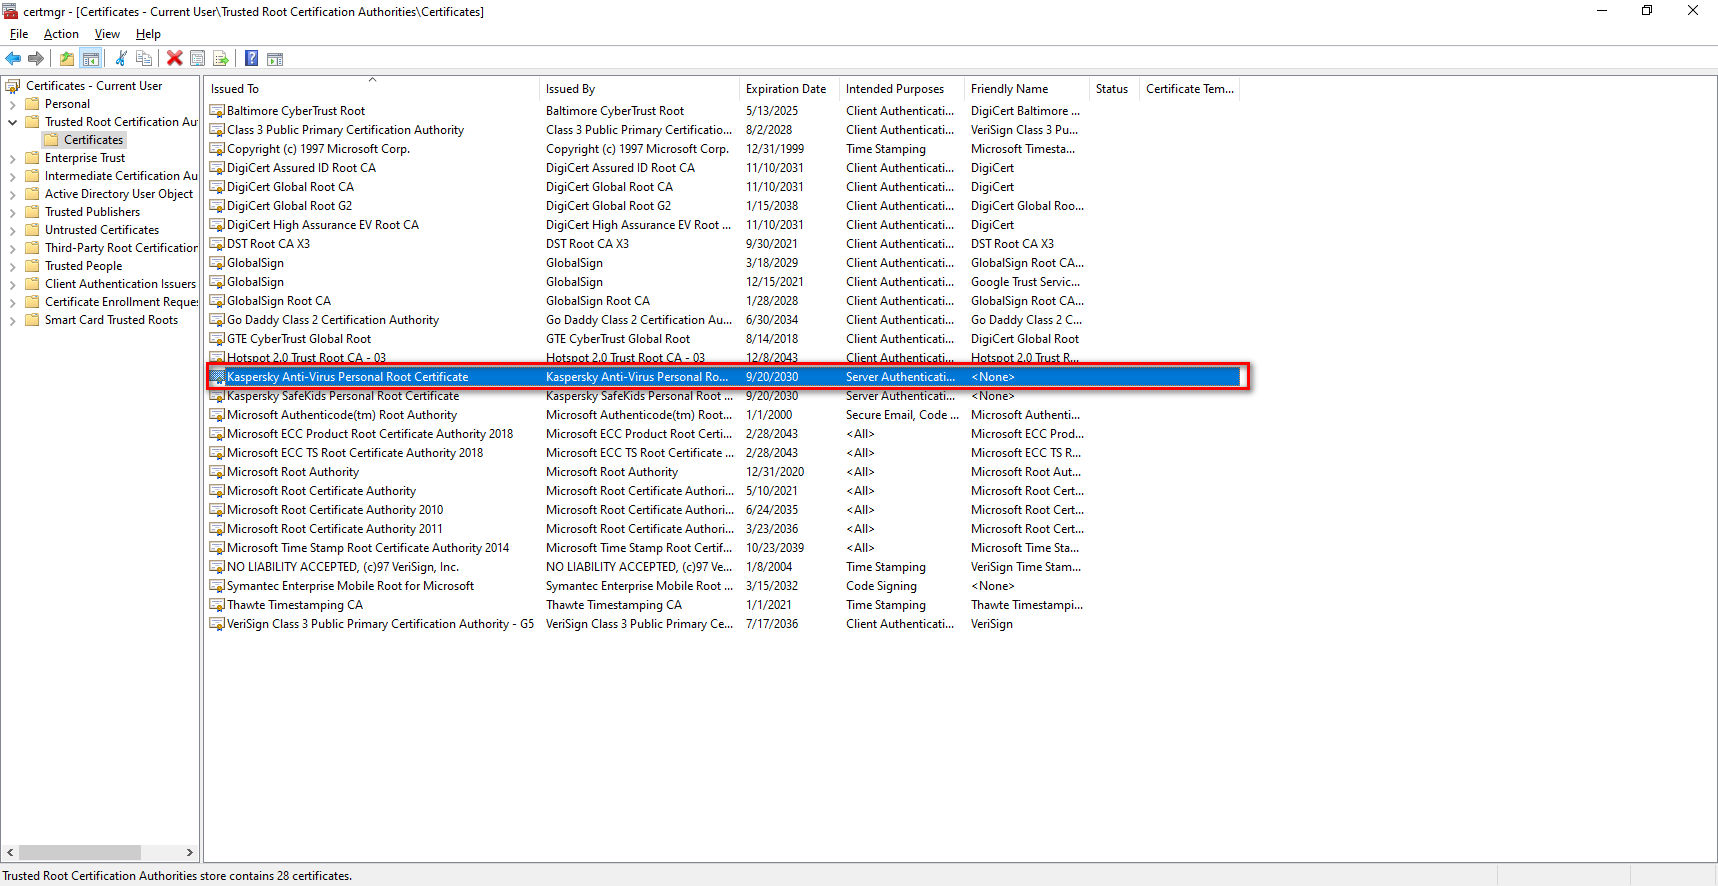Delete certificate with red X icon
1718x886 pixels.
pyautogui.click(x=174, y=58)
